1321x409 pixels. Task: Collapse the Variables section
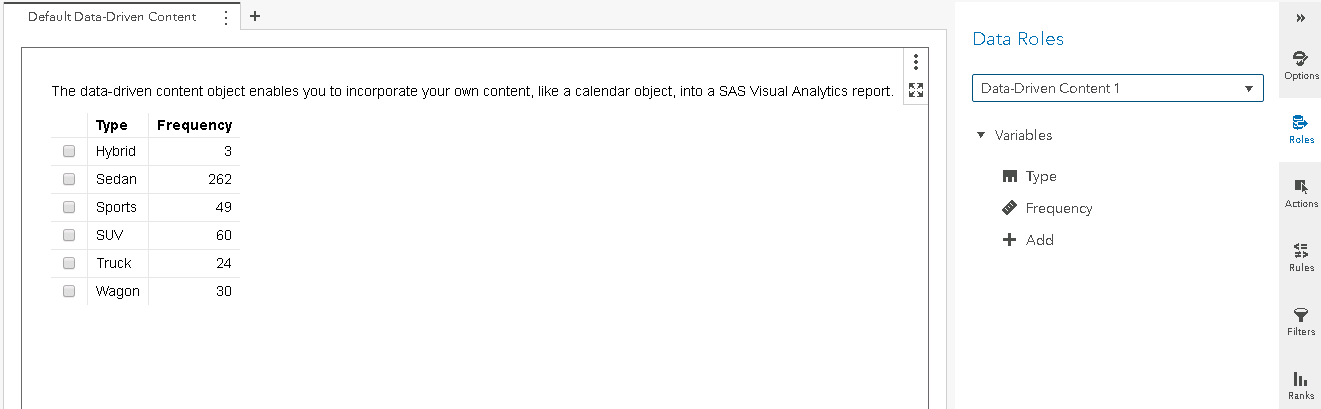[981, 135]
